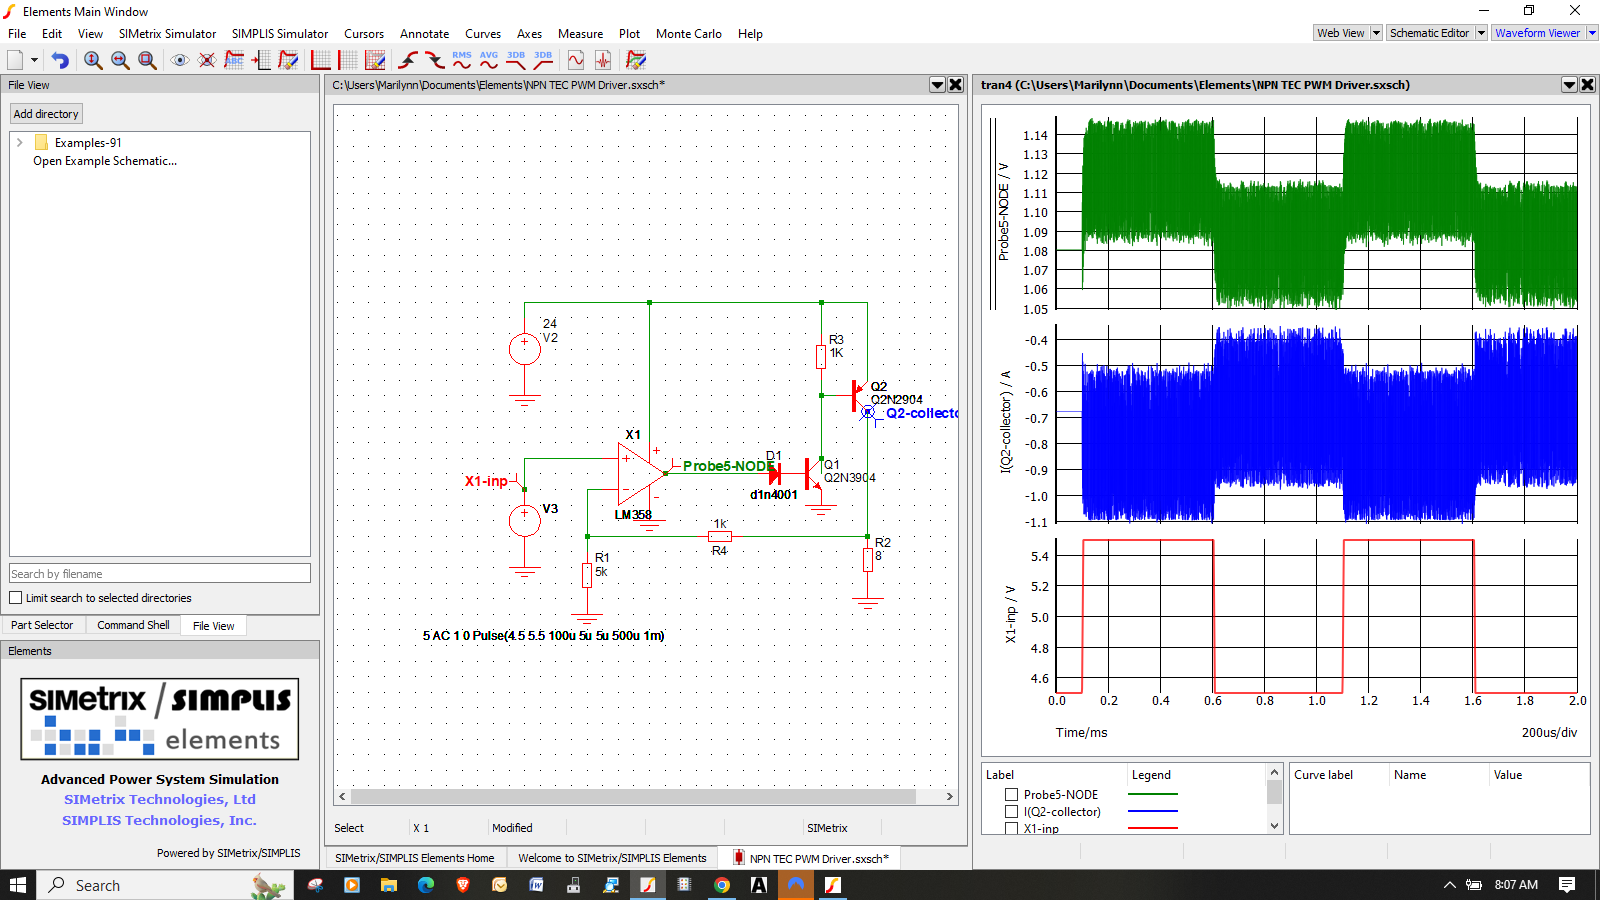The width and height of the screenshot is (1600, 900).
Task: Click the blue undo arrow icon
Action: pyautogui.click(x=60, y=60)
